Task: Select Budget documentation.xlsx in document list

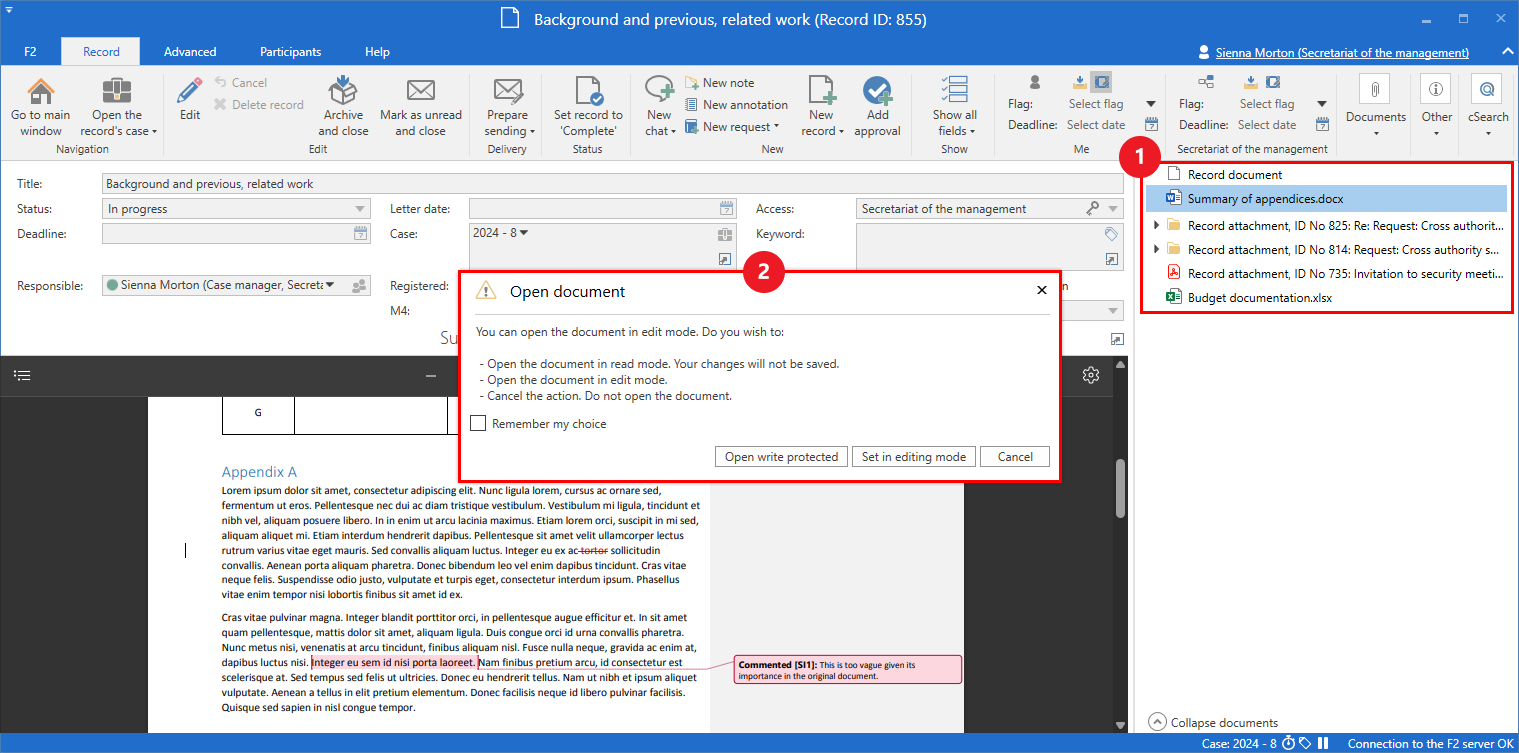Action: [x=1259, y=297]
